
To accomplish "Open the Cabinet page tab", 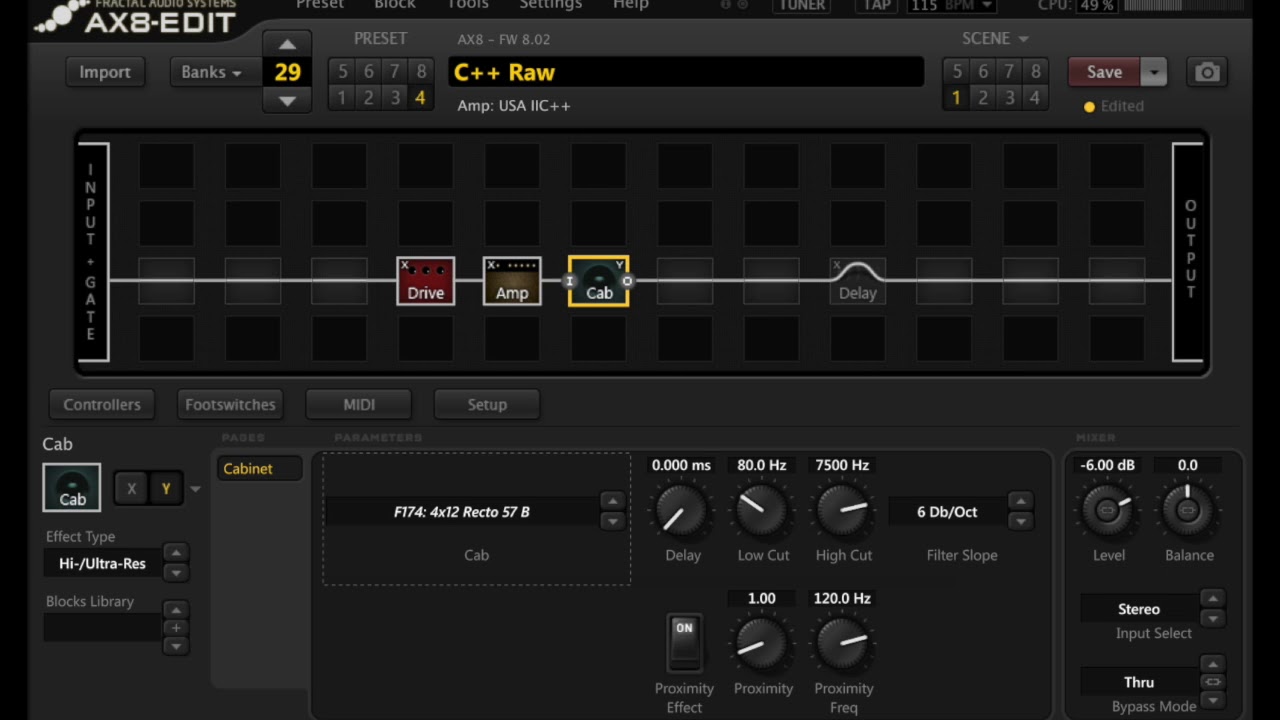I will click(258, 468).
